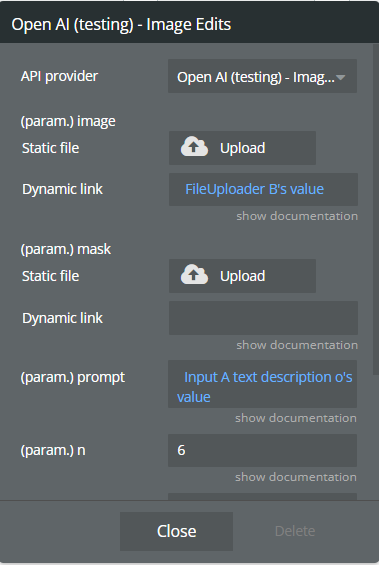379x565 pixels.
Task: Show documentation for the n parameter
Action: [296, 477]
